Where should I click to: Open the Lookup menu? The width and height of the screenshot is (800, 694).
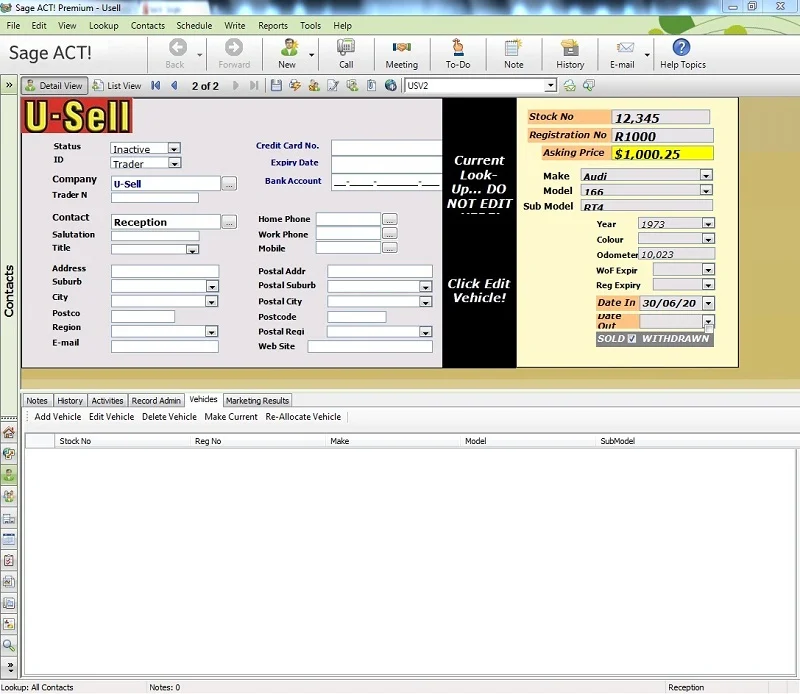[104, 26]
